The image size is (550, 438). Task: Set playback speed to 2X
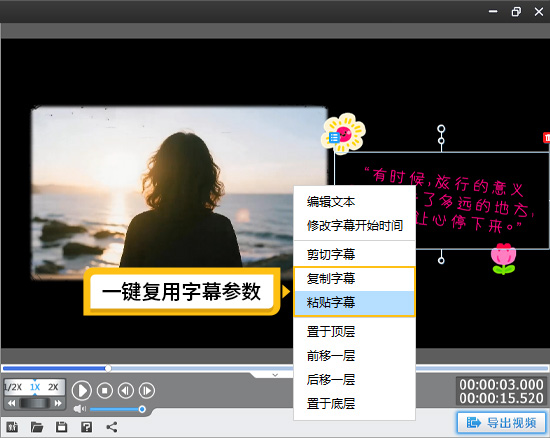click(53, 387)
